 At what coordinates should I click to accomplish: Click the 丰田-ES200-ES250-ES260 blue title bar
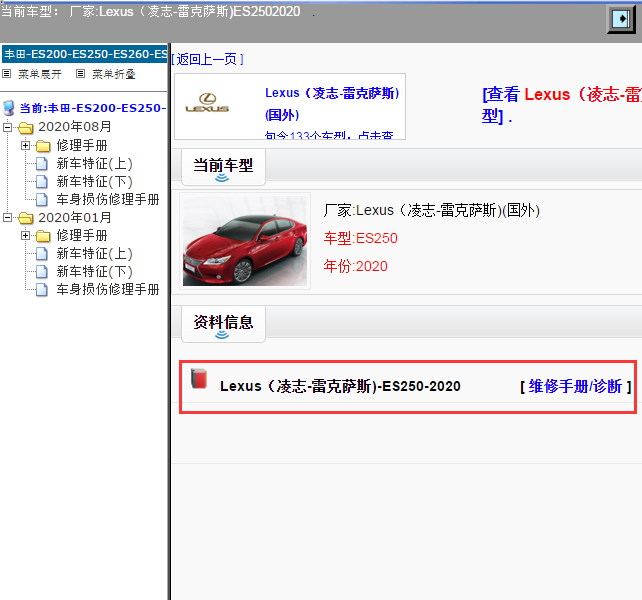[x=85, y=54]
